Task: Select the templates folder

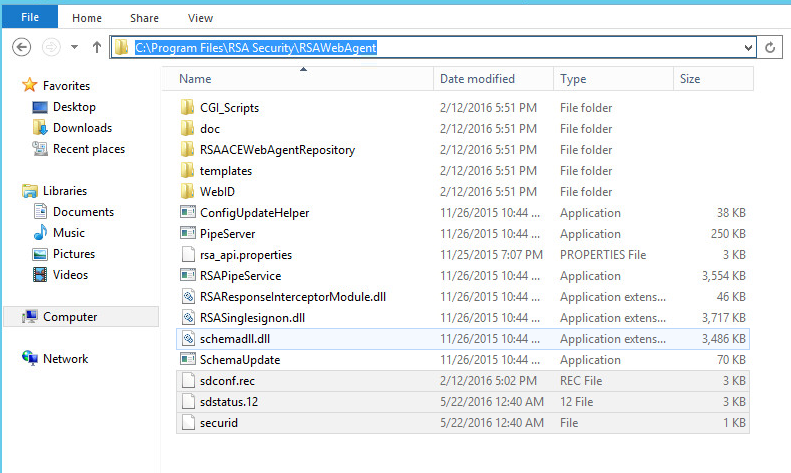Action: pos(463,171)
